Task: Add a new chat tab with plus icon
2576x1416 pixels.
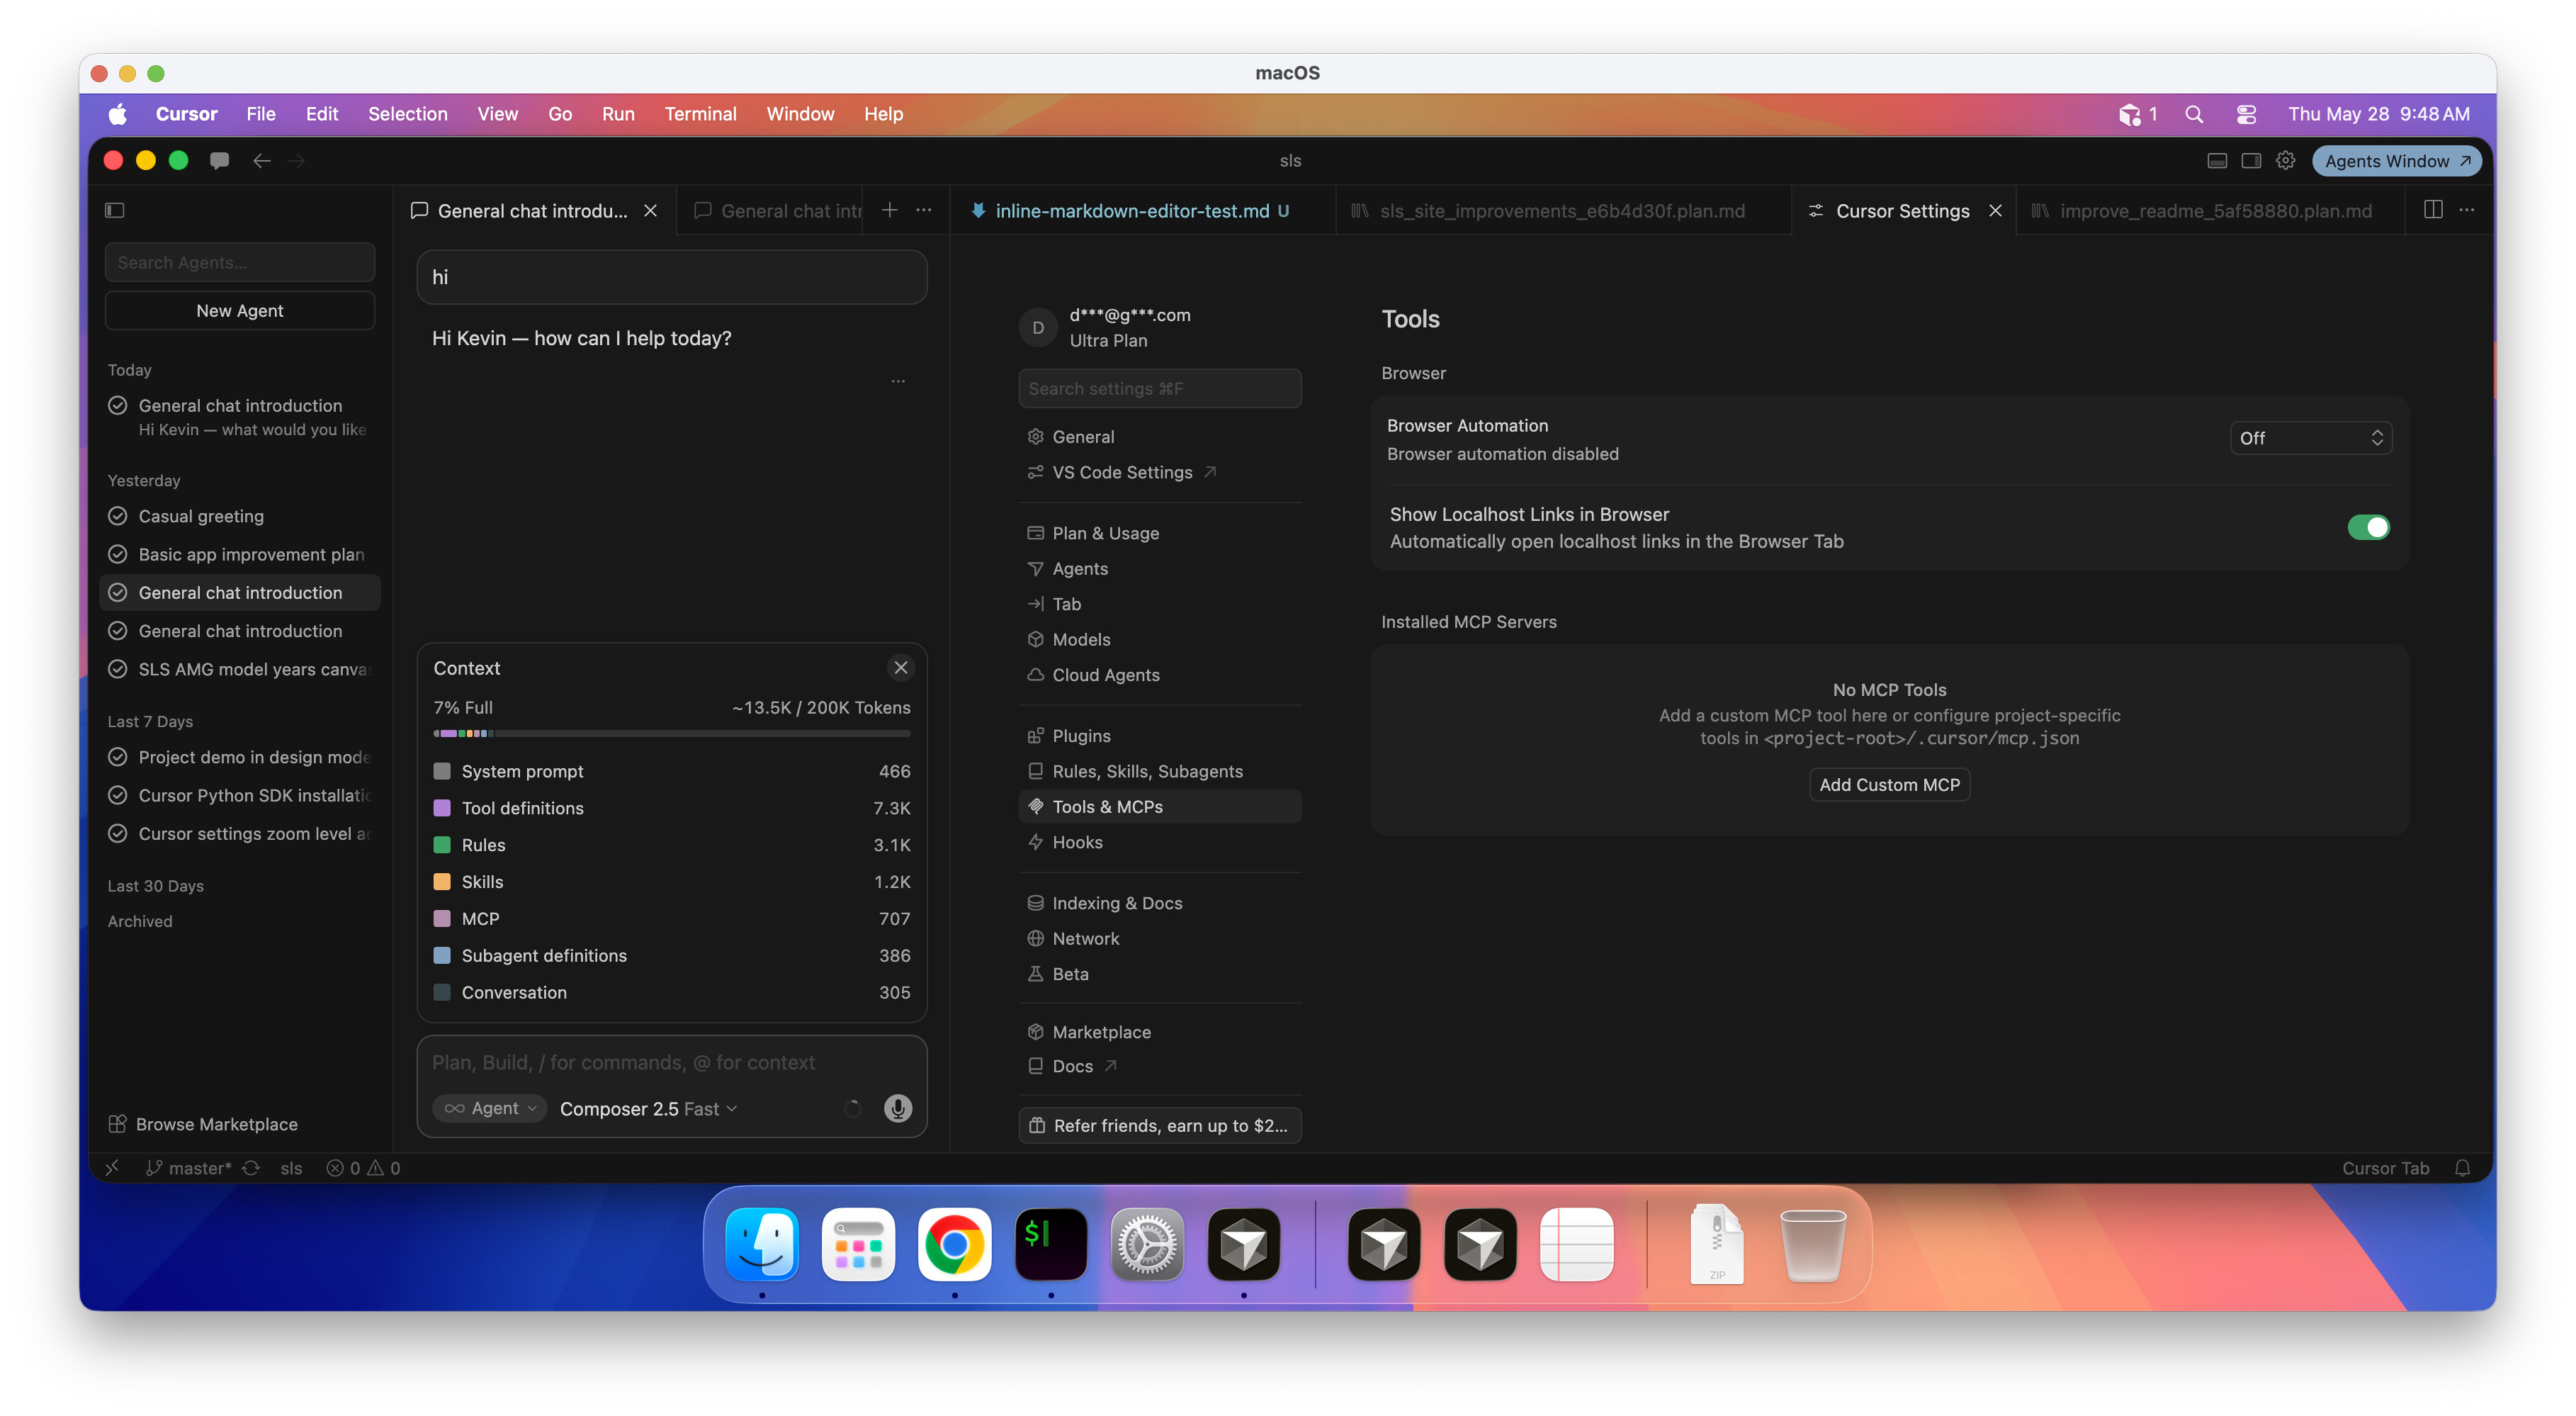Action: (x=890, y=210)
